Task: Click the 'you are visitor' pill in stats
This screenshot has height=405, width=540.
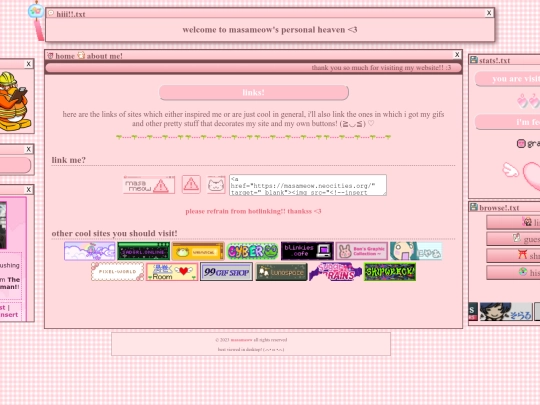Action: [x=508, y=79]
